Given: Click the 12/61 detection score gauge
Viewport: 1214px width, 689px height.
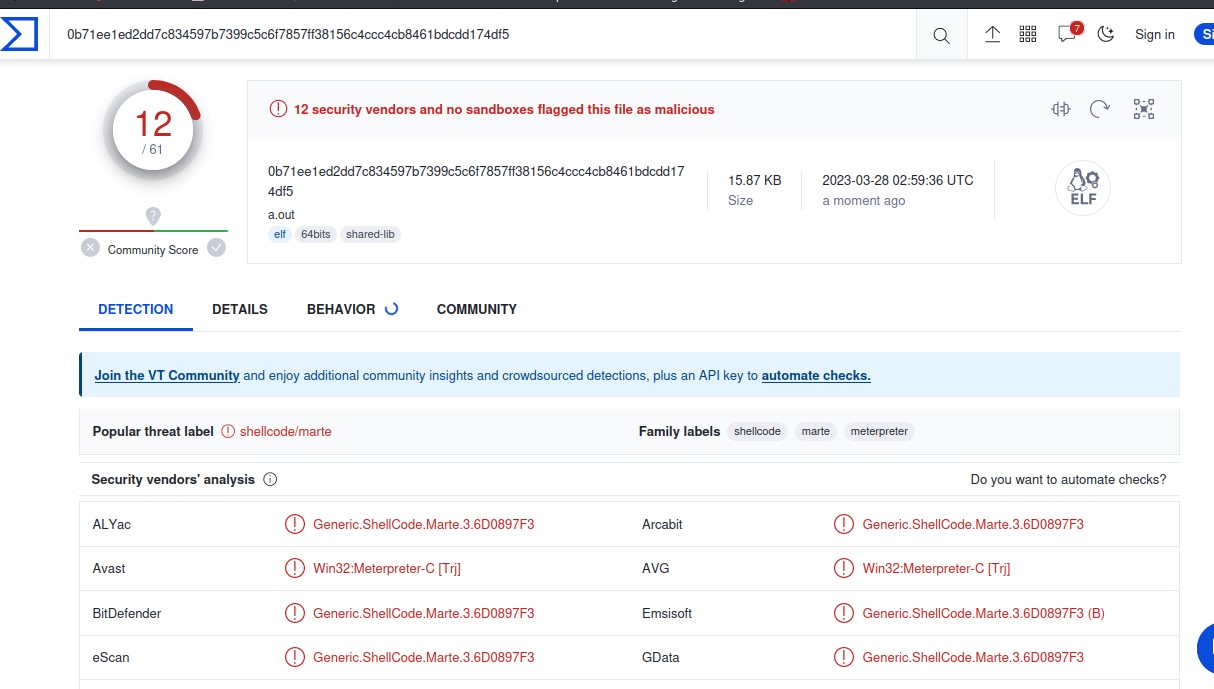Looking at the screenshot, I should (x=152, y=131).
